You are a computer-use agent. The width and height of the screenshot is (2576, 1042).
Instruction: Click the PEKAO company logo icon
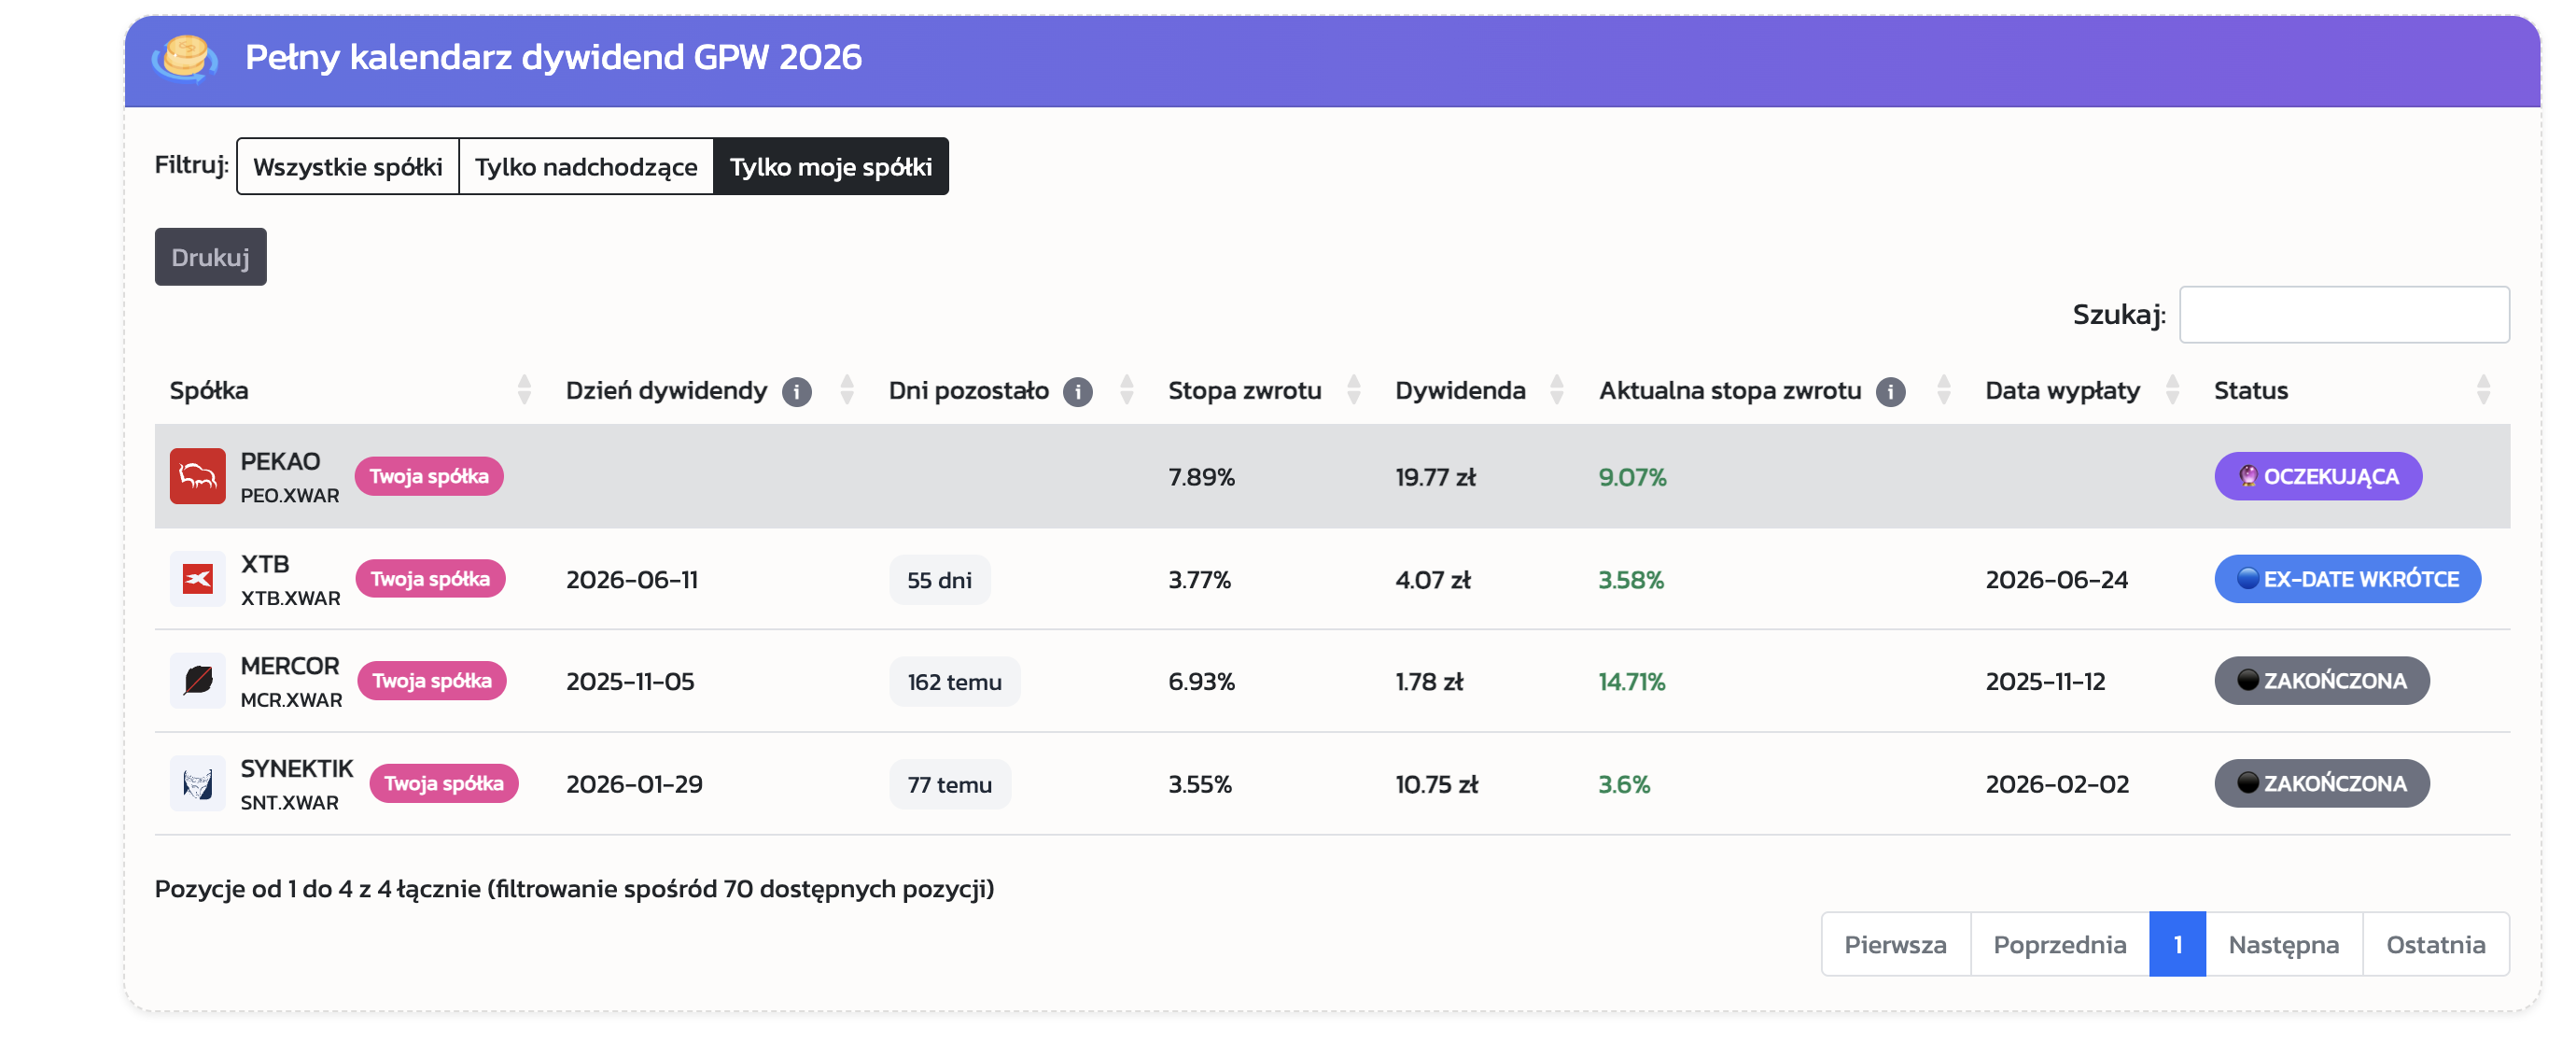tap(197, 476)
